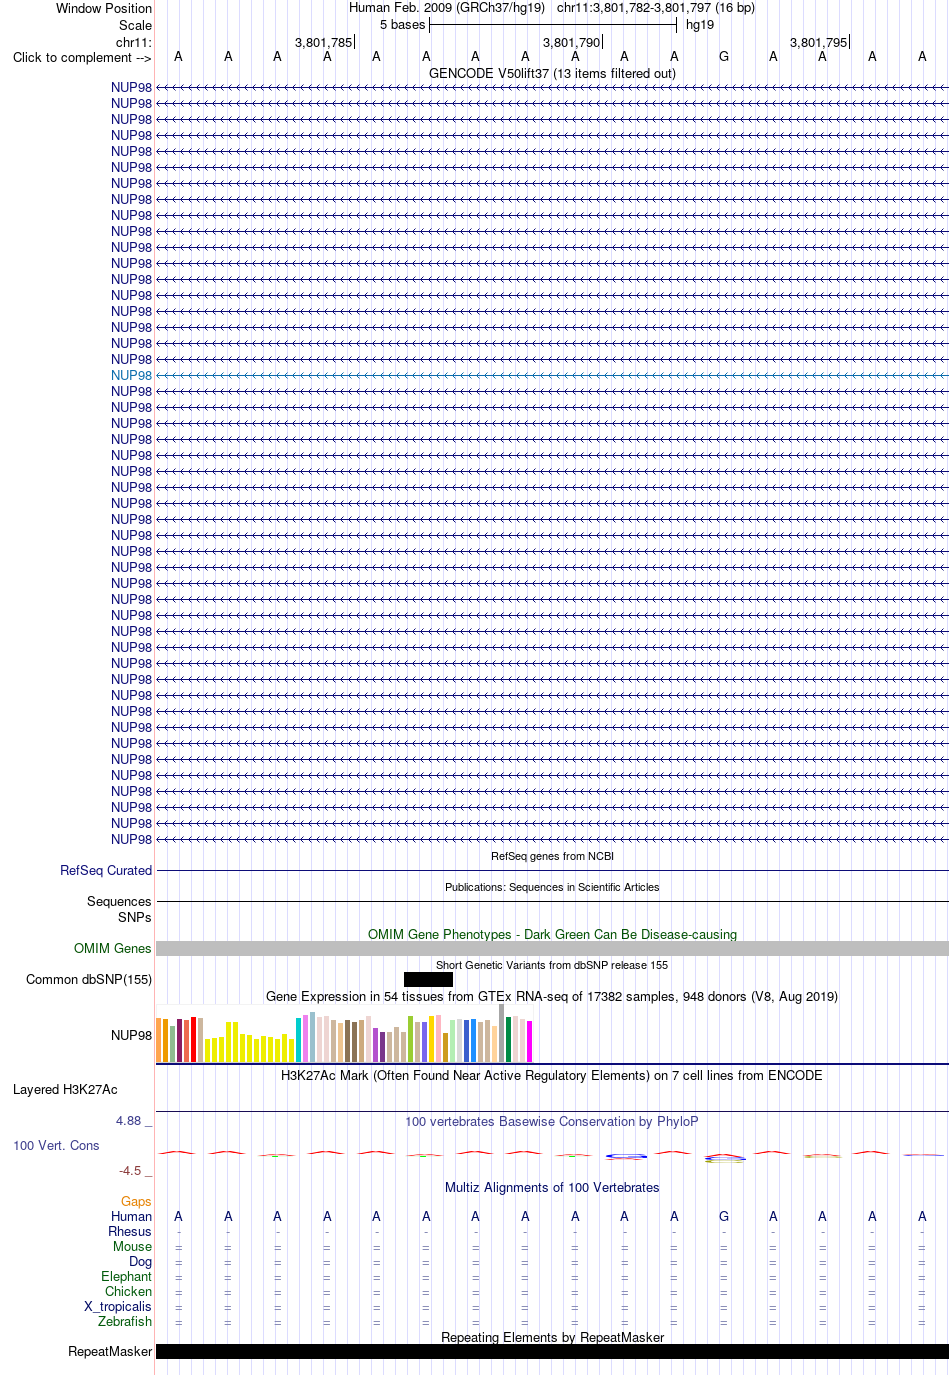Click the gray OMIM Genes item bar
This screenshot has height=1375, width=950.
pyautogui.click(x=552, y=948)
